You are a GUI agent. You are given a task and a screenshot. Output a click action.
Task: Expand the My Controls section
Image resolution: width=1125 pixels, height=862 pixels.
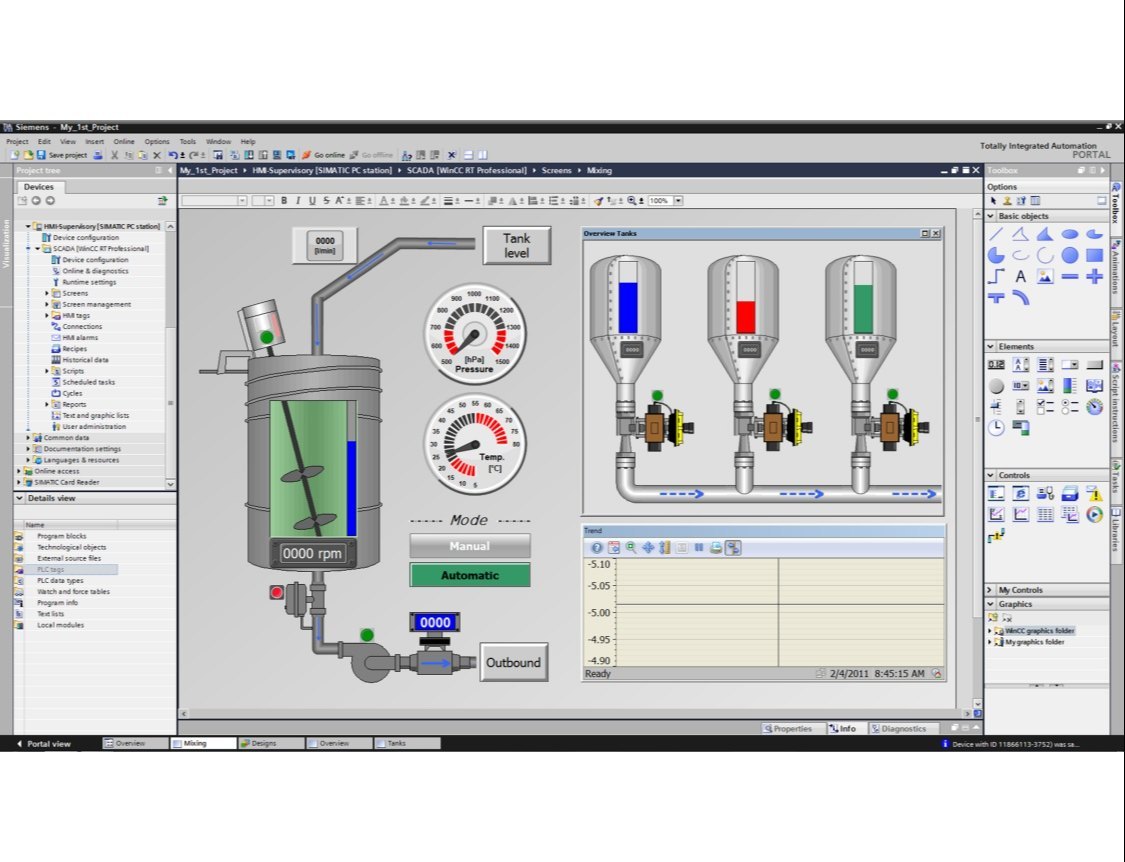[991, 590]
